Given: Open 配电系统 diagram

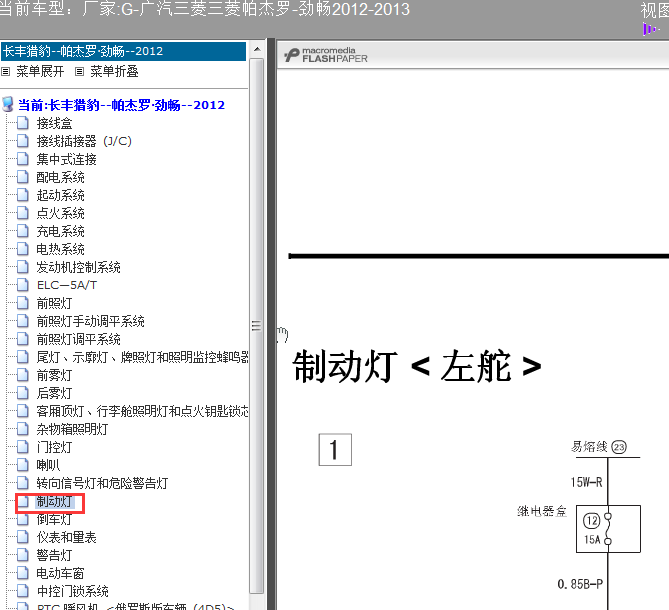Looking at the screenshot, I should tap(60, 177).
